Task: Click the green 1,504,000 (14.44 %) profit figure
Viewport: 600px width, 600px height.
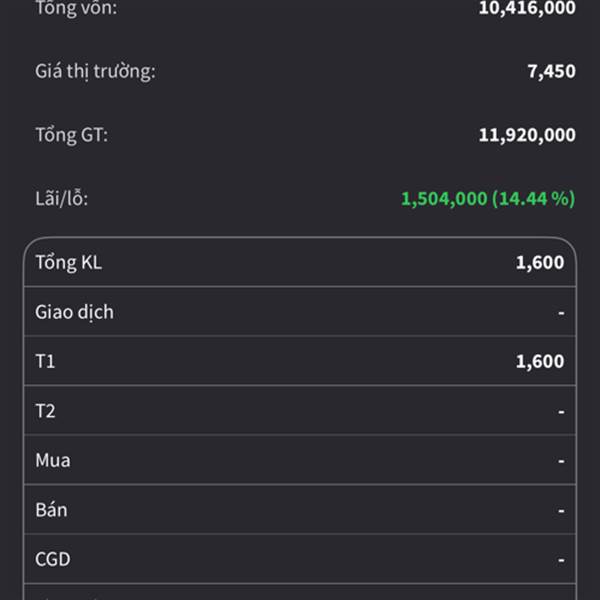Action: [x=488, y=199]
